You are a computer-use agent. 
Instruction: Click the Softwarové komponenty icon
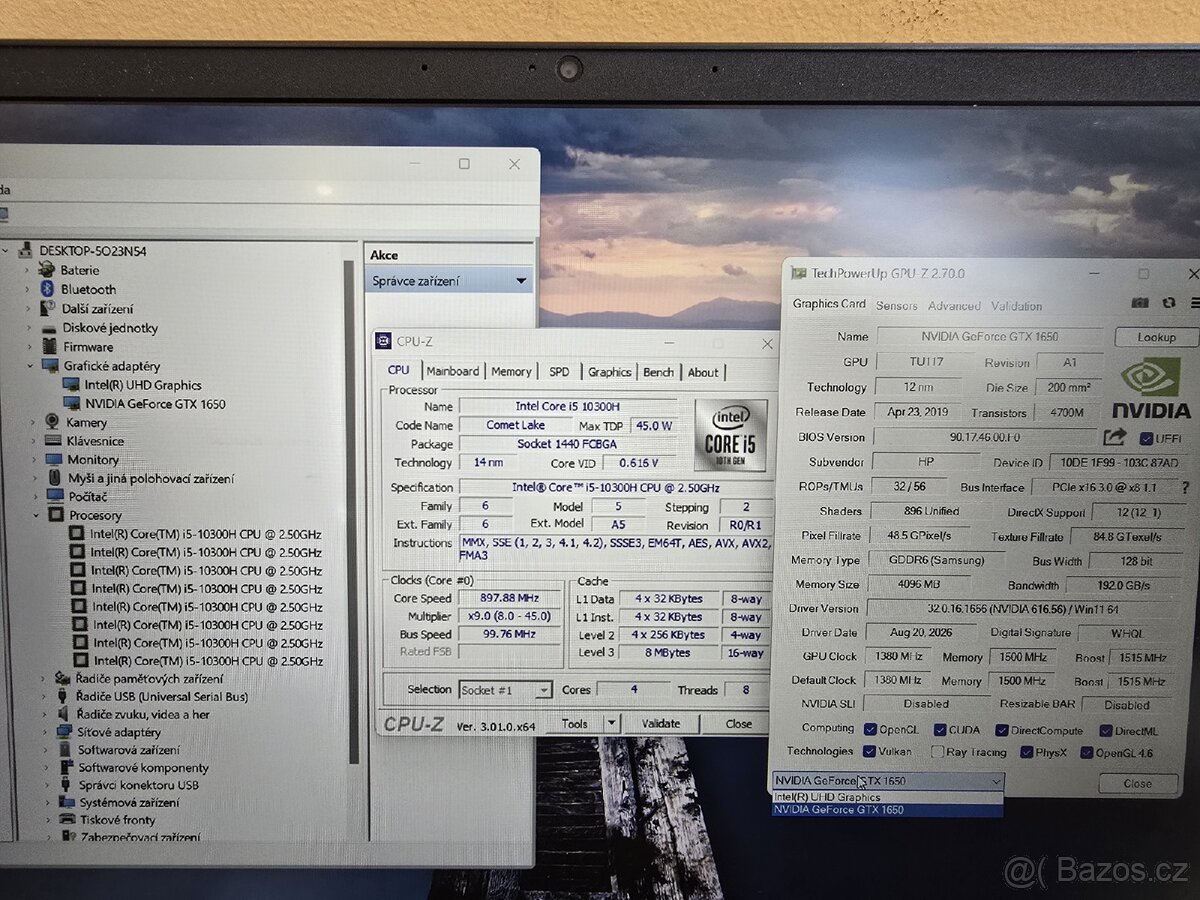tap(66, 767)
